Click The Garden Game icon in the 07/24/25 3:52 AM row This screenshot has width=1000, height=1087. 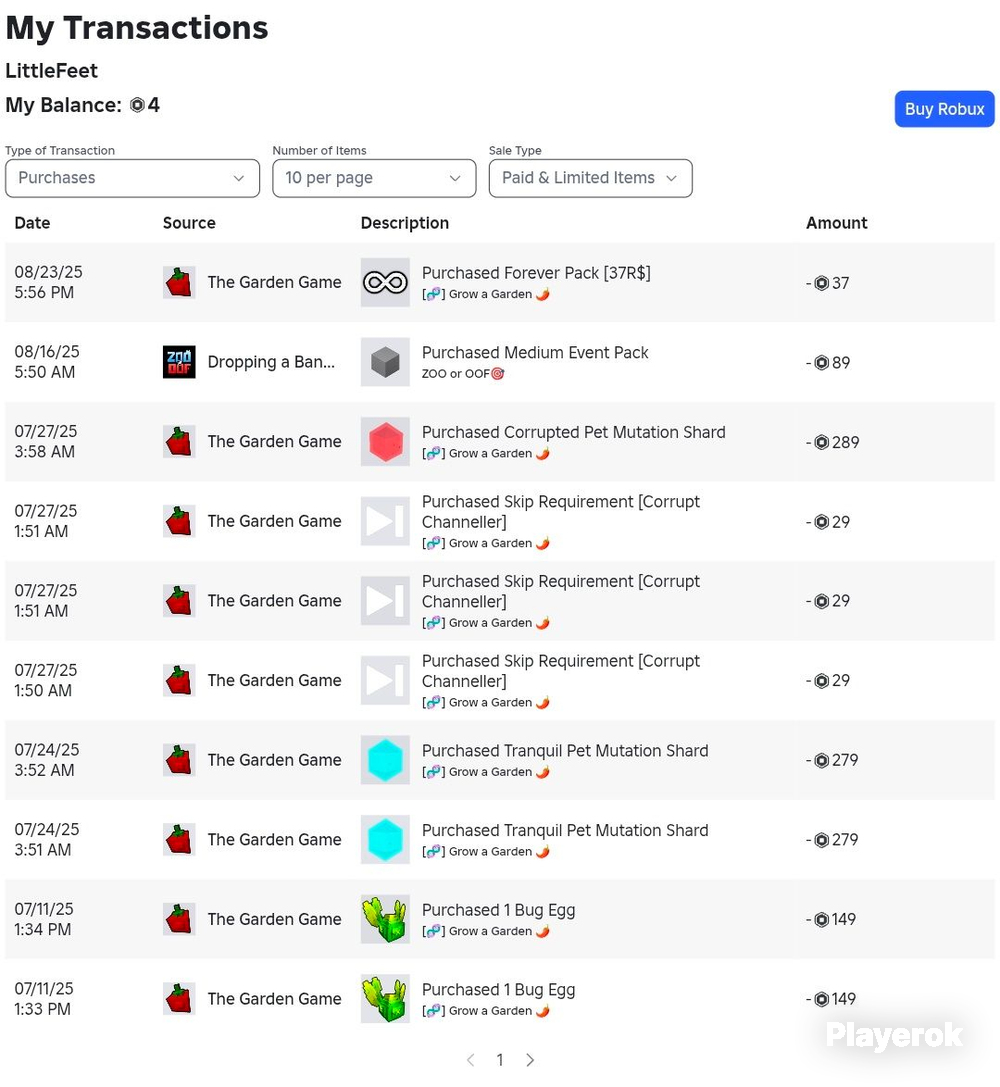(179, 760)
